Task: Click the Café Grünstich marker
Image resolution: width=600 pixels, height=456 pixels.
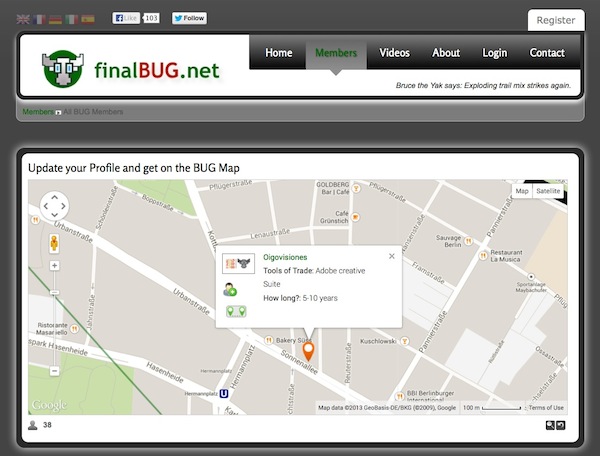Action: pos(355,217)
